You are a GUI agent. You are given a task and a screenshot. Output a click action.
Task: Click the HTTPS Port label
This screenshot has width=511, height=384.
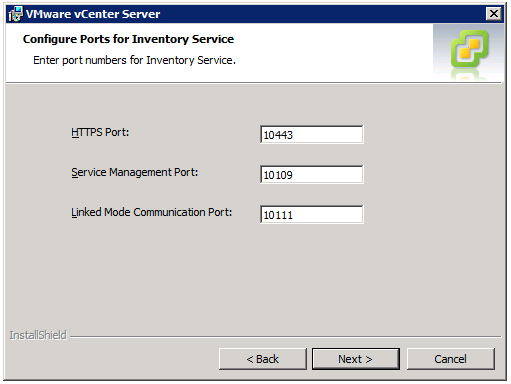point(100,132)
